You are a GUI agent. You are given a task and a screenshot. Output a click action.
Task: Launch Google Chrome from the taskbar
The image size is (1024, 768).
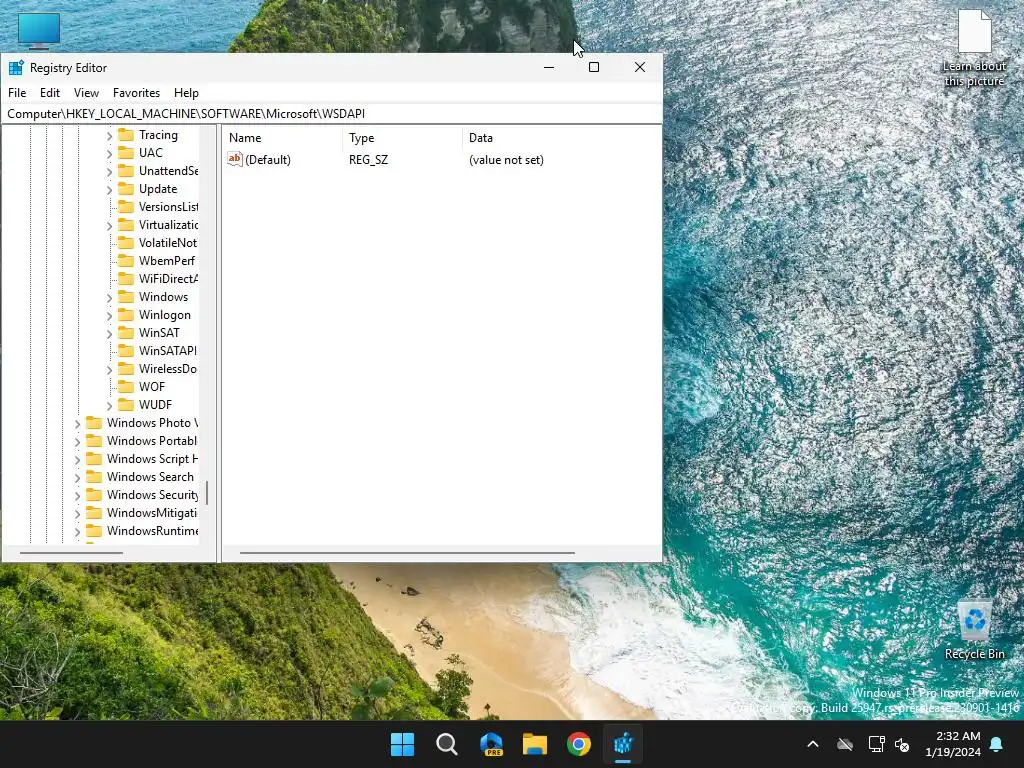[x=579, y=744]
